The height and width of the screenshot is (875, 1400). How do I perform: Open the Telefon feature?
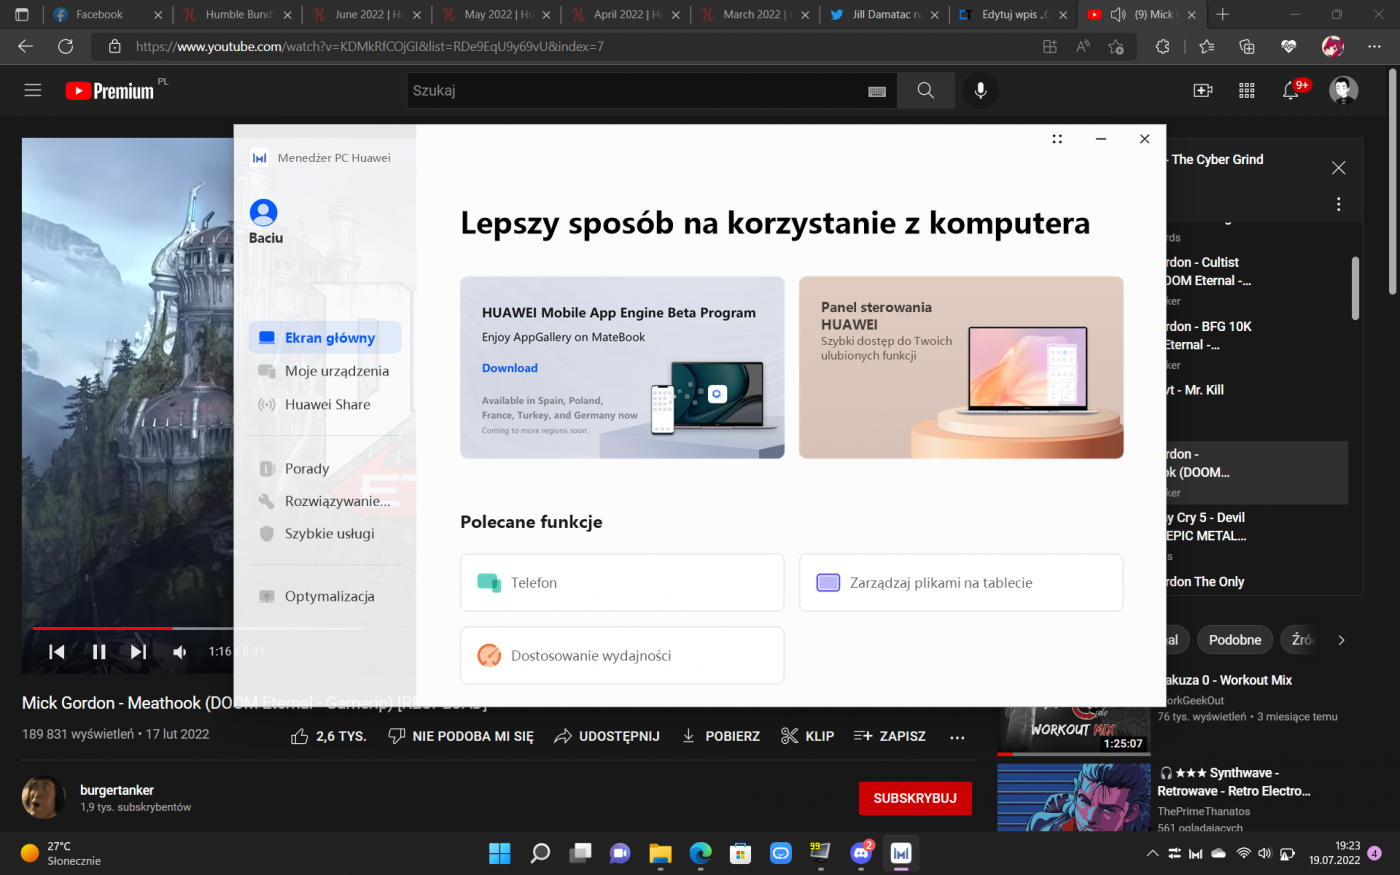(x=622, y=582)
